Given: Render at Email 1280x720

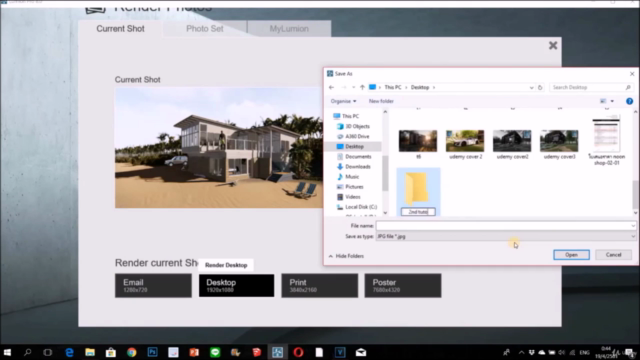Looking at the screenshot, I should [x=153, y=285].
